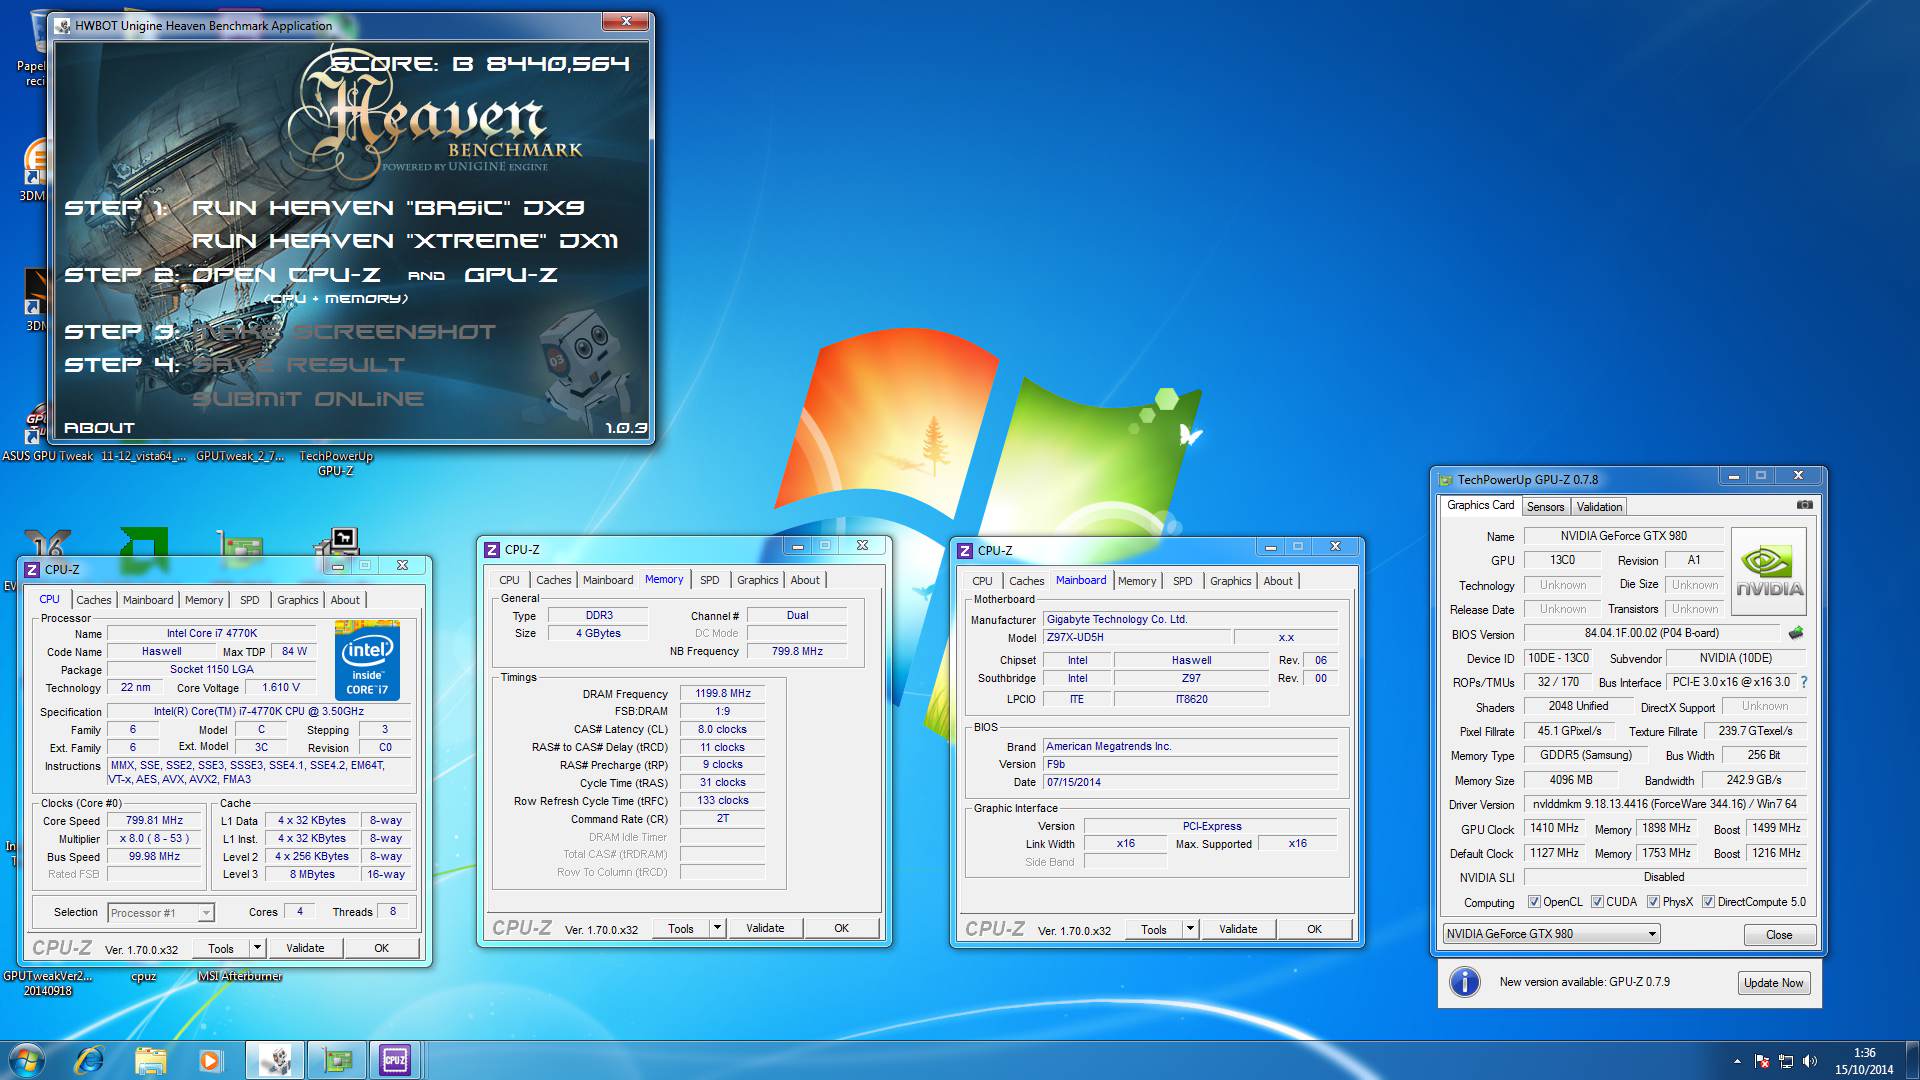Switch to the Sensors tab in GPU-Z

1545,507
